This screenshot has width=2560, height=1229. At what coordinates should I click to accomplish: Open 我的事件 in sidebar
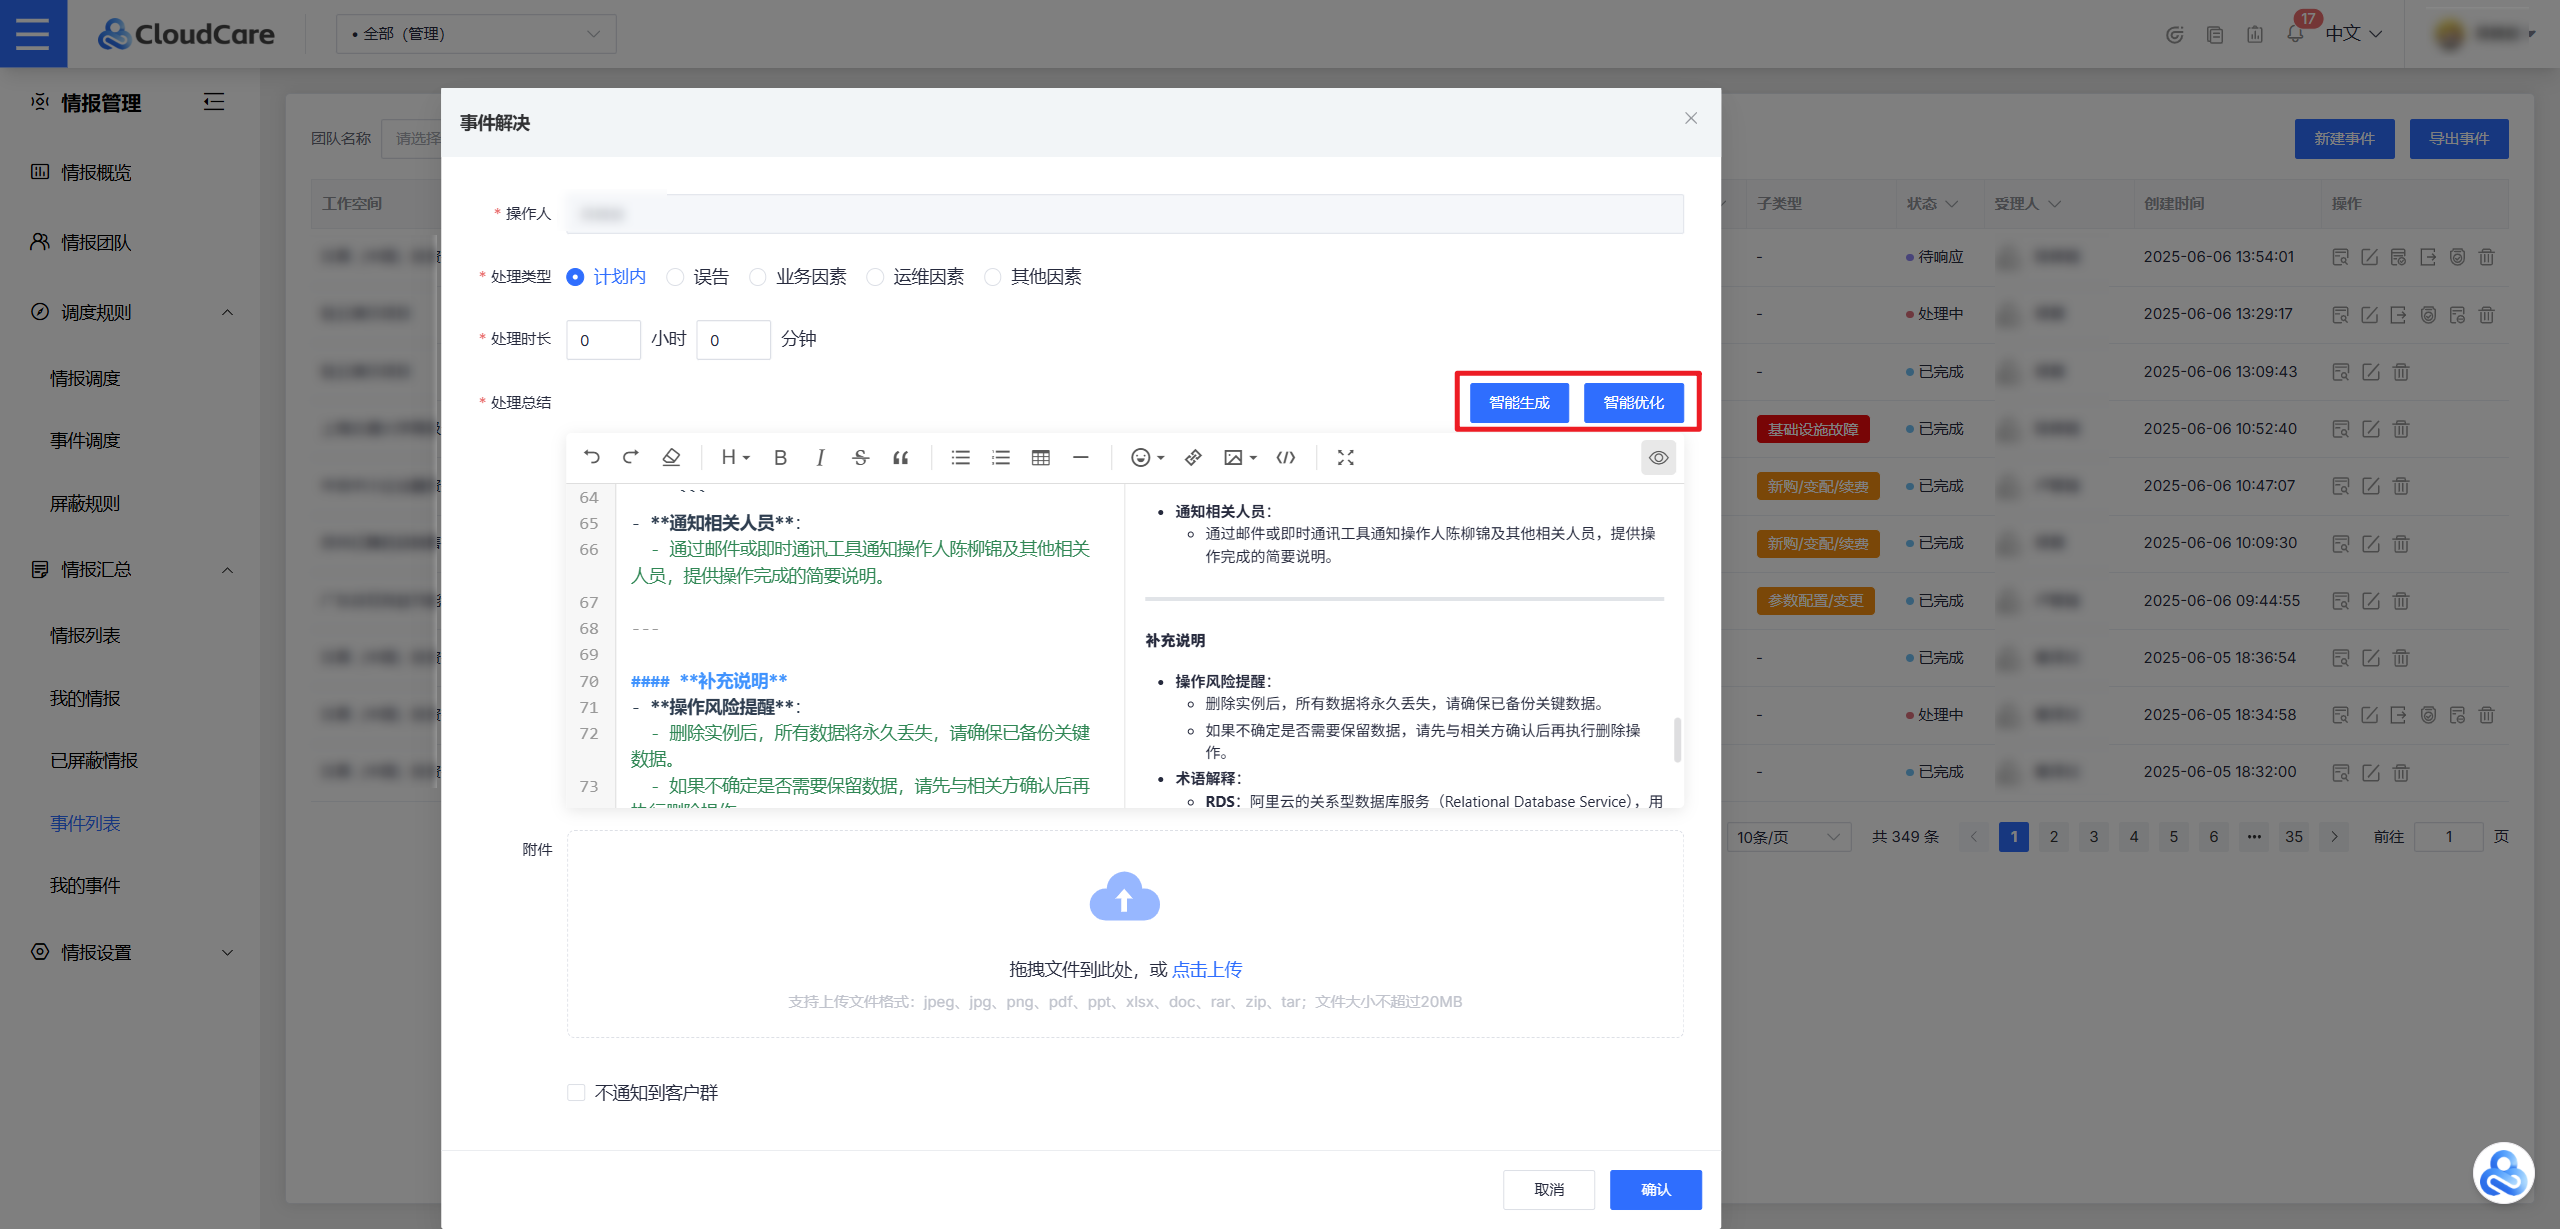[85, 885]
